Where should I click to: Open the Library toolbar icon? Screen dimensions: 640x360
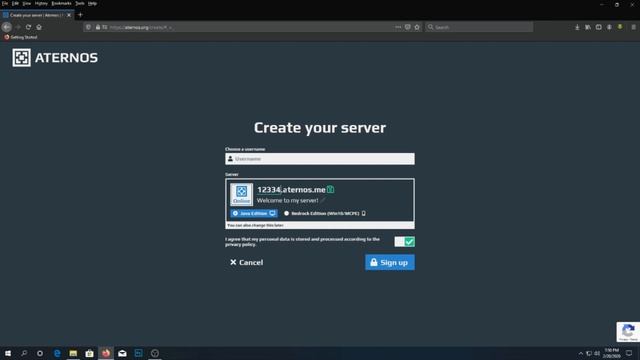[x=588, y=27]
